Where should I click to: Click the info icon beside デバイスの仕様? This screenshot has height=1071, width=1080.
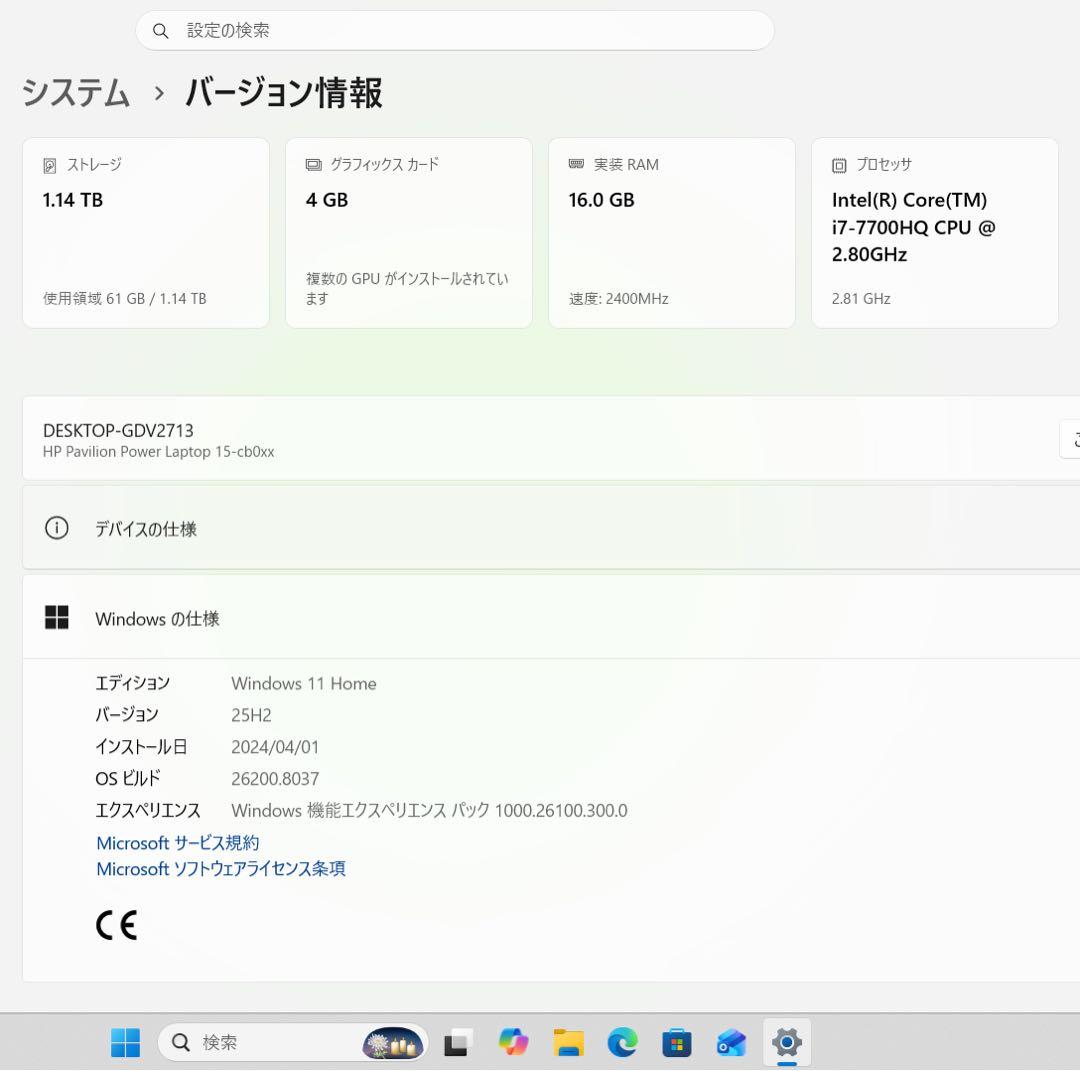pyautogui.click(x=56, y=528)
